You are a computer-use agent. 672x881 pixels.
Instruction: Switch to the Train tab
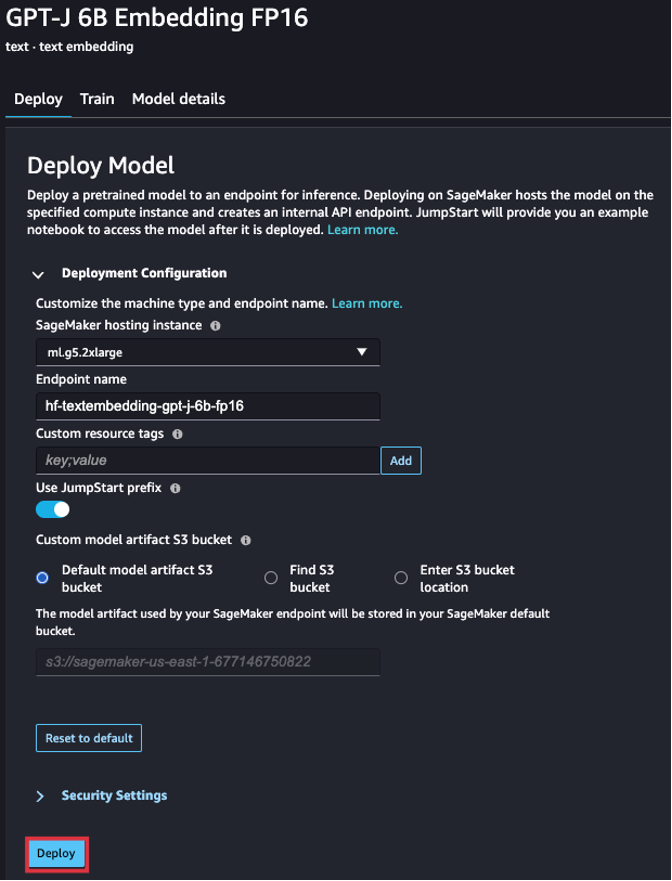tap(97, 99)
